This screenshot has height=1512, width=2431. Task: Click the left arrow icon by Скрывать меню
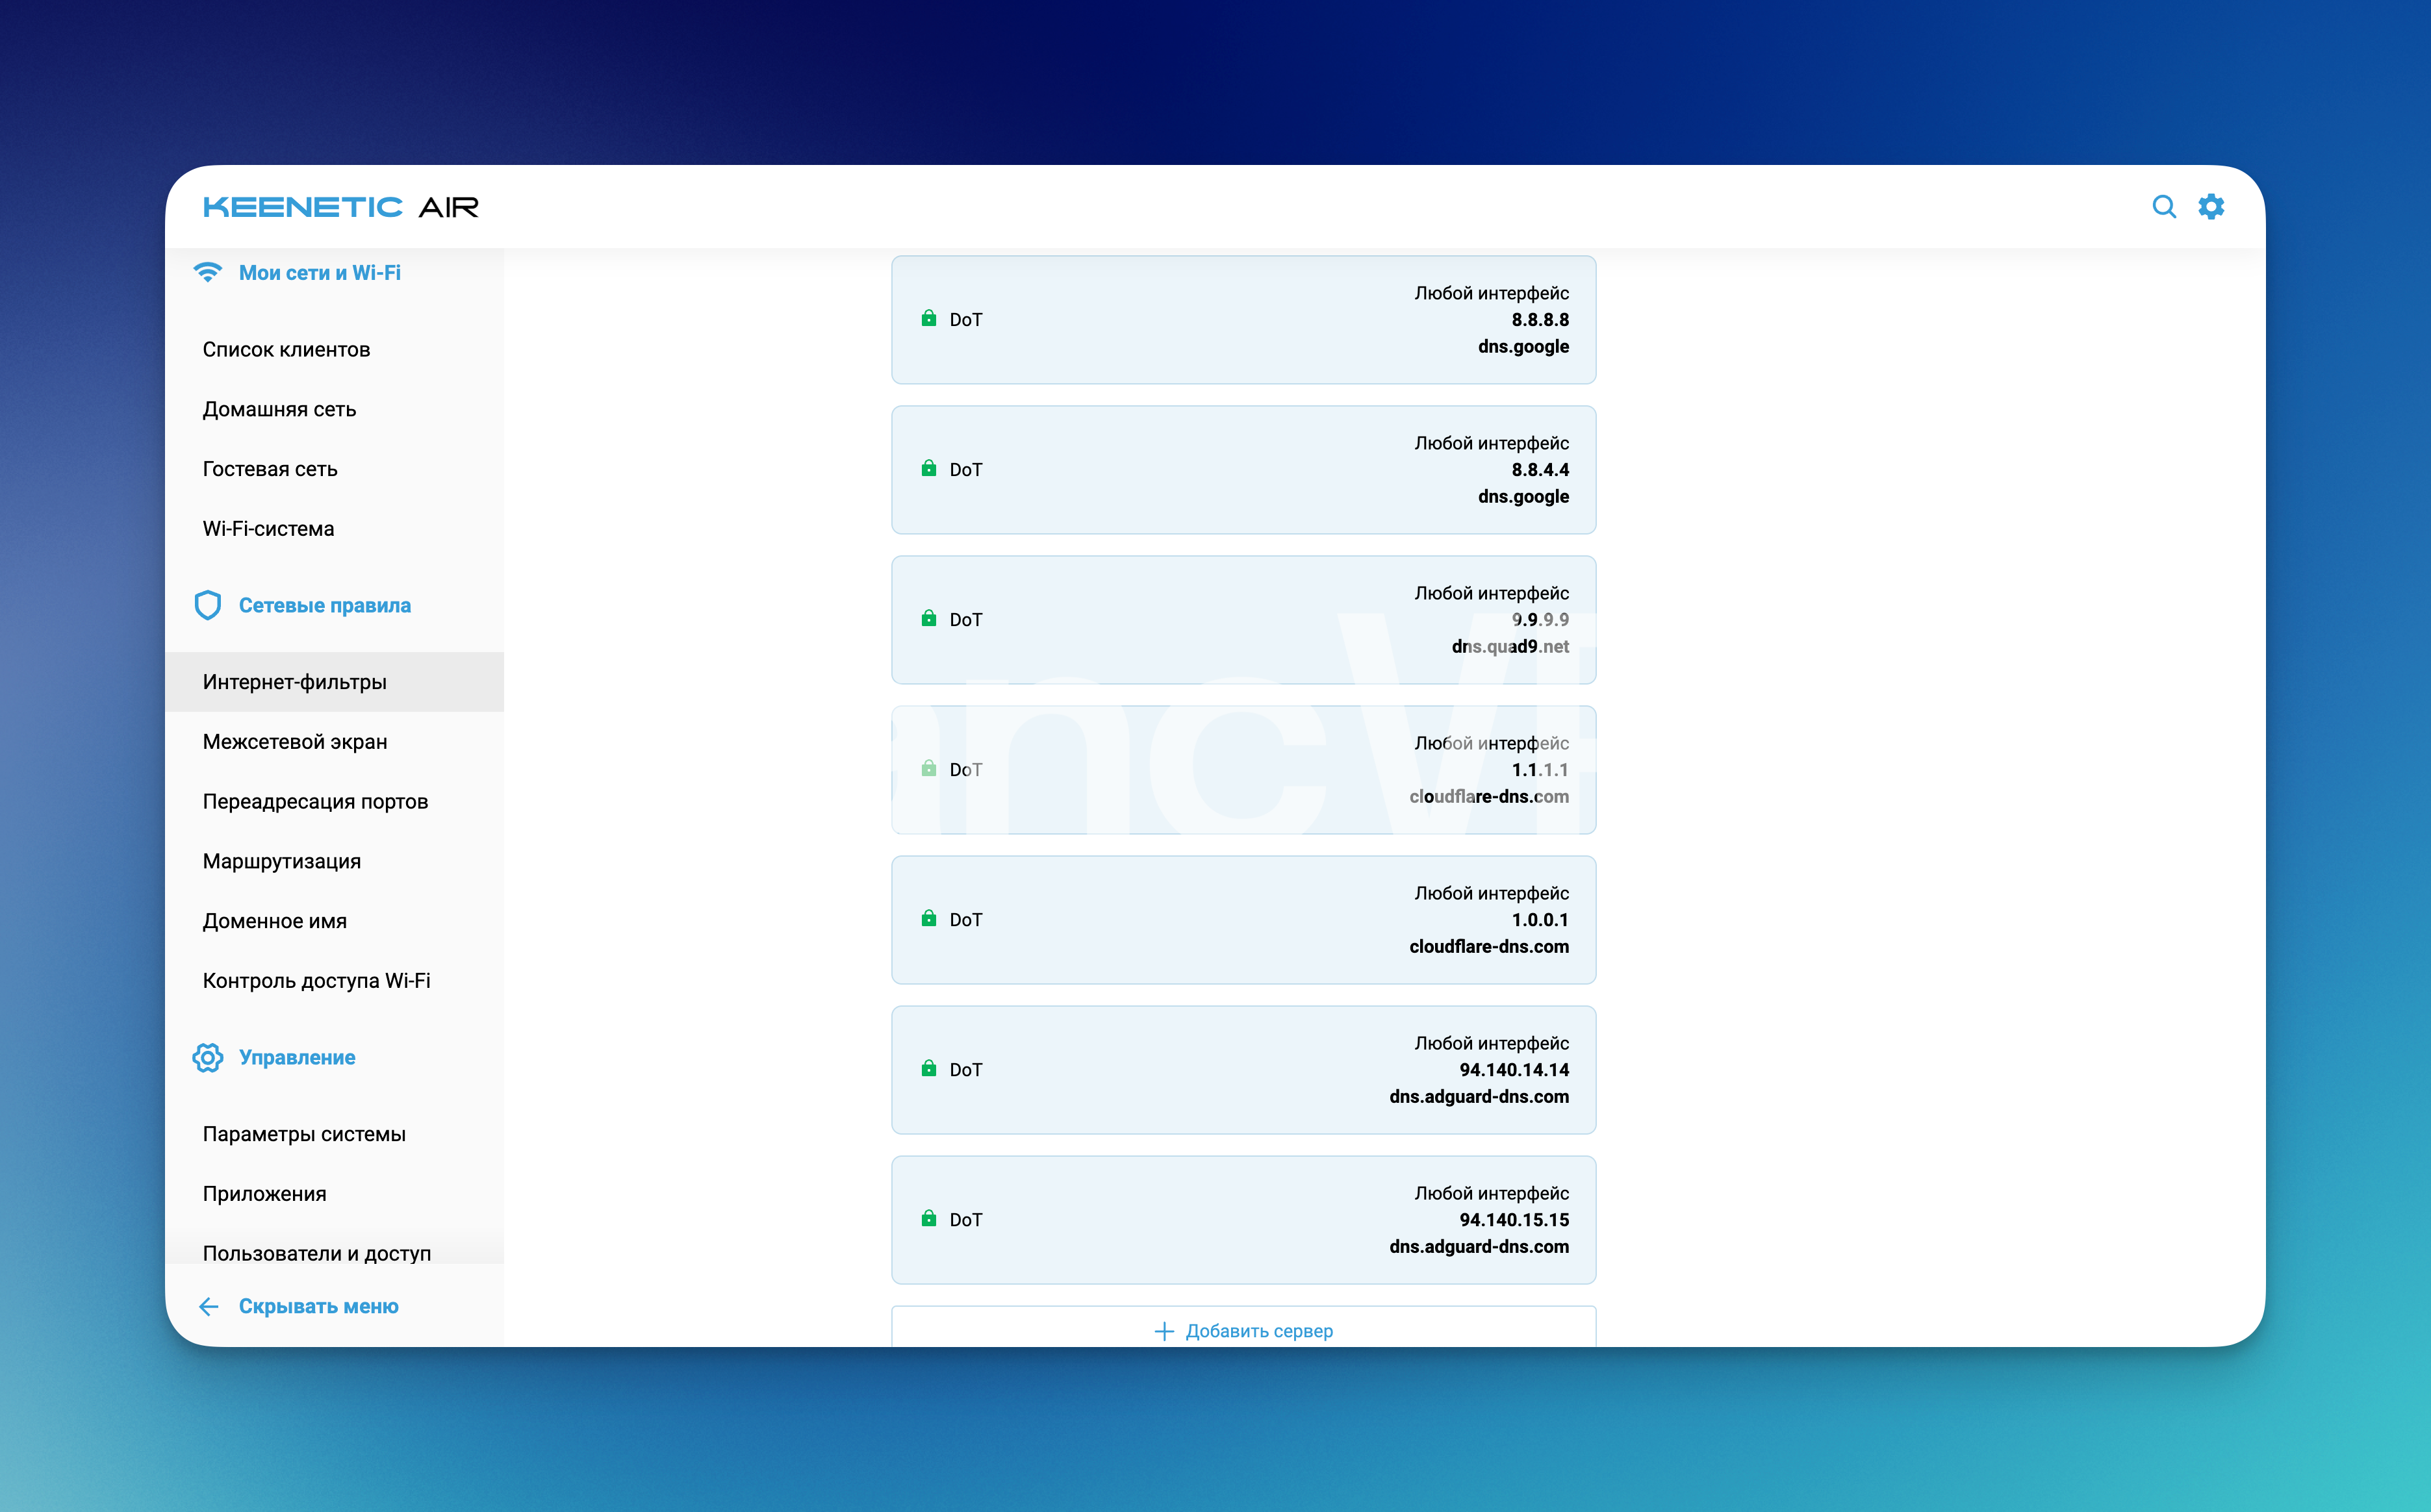209,1307
